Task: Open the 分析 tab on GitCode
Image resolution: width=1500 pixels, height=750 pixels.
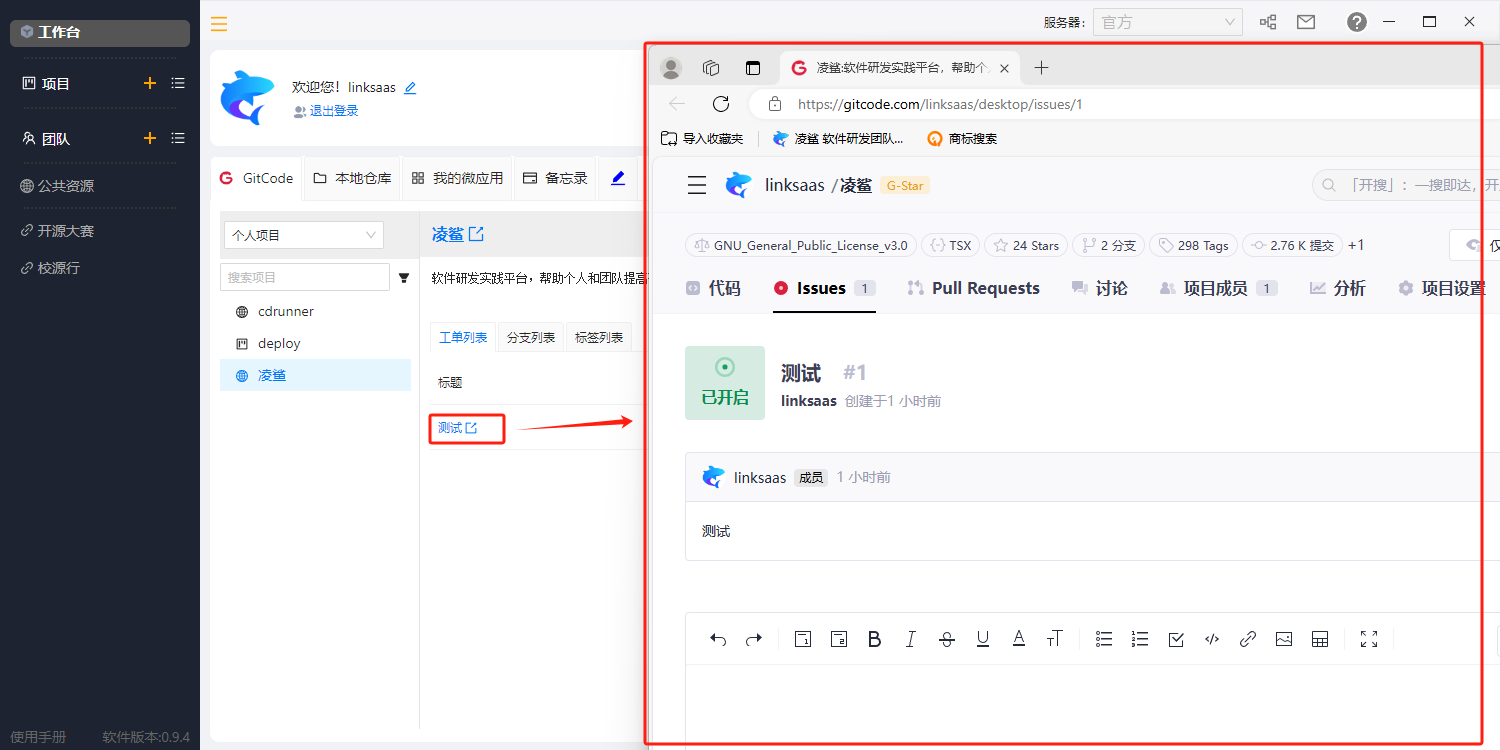Action: 1337,288
